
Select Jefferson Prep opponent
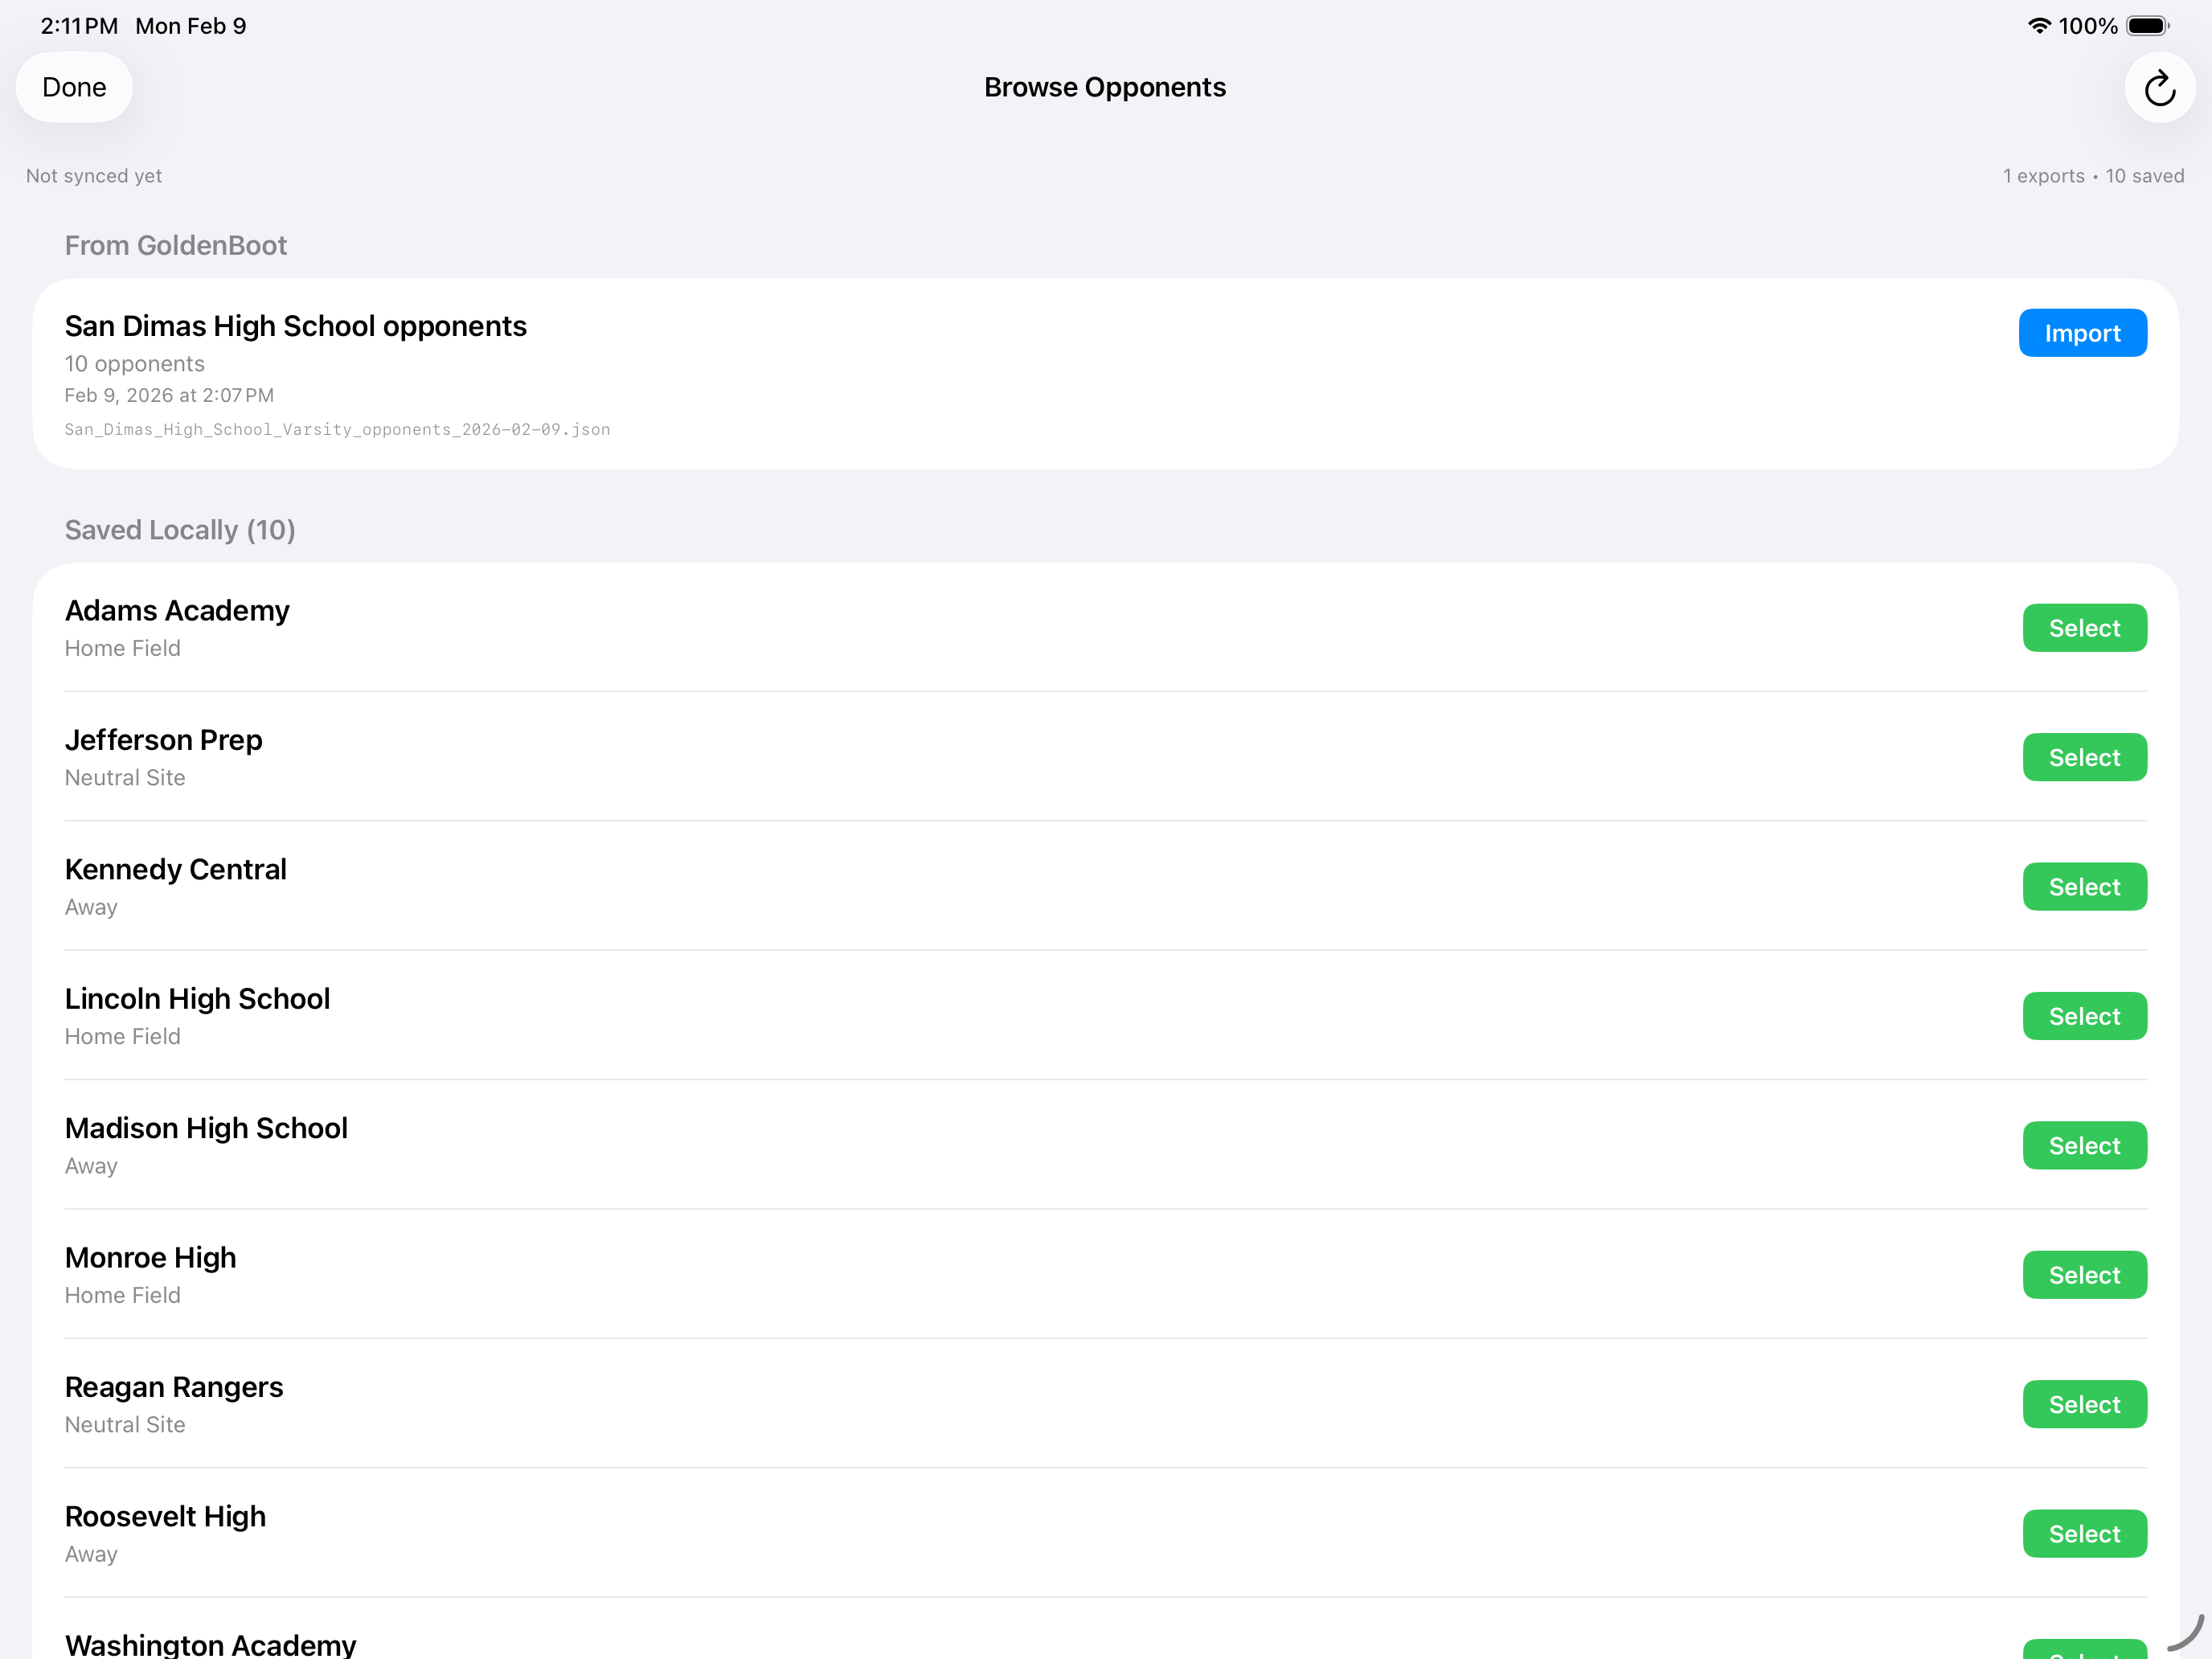(x=2084, y=757)
